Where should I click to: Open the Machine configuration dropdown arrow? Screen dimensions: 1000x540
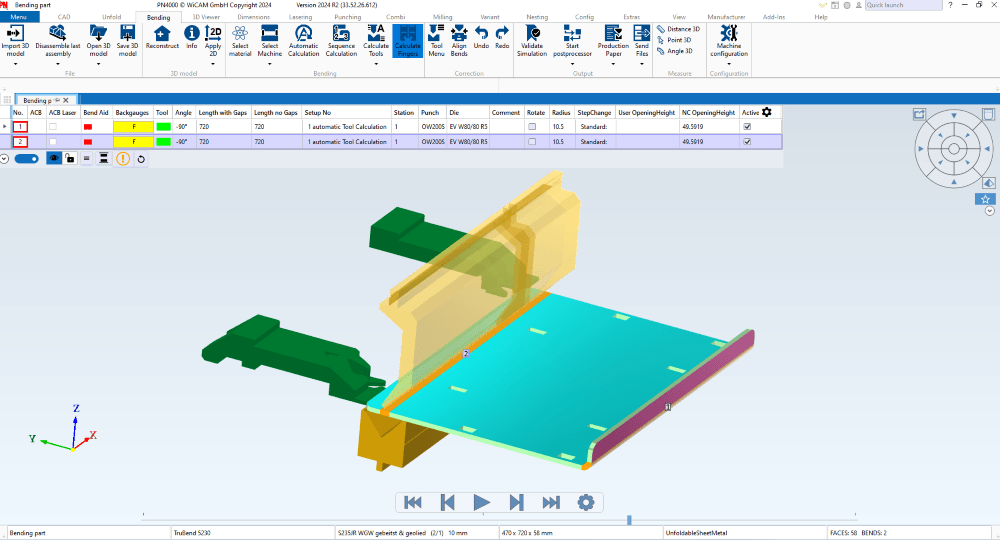coord(729,63)
